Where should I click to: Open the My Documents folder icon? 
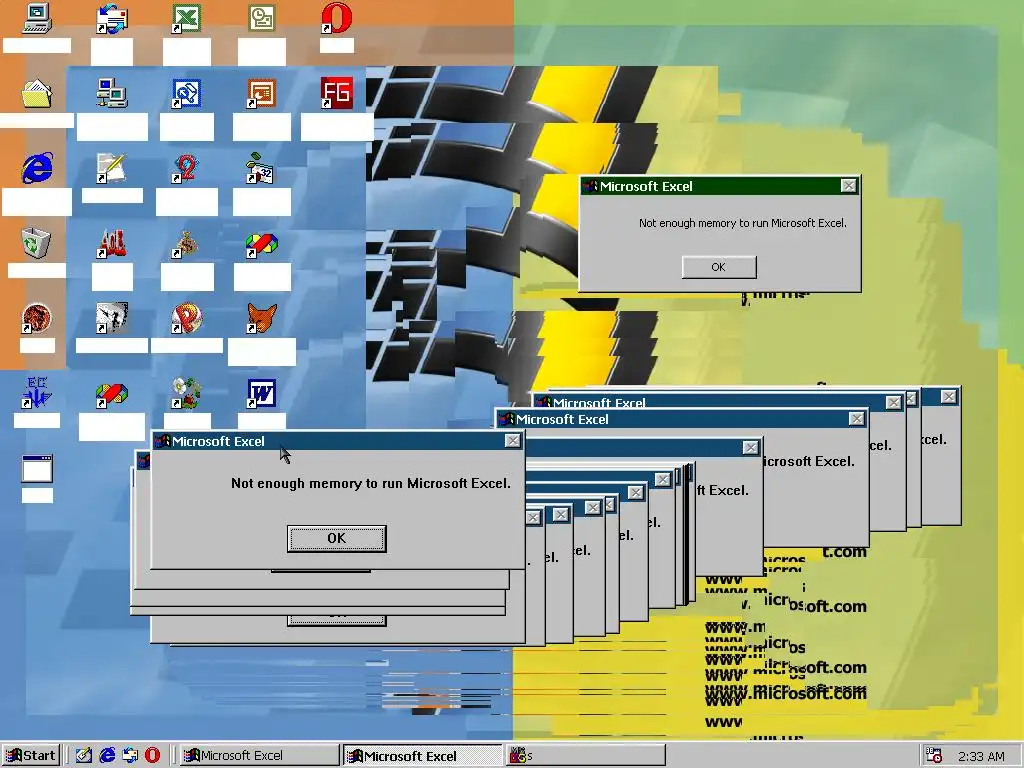[x=37, y=93]
